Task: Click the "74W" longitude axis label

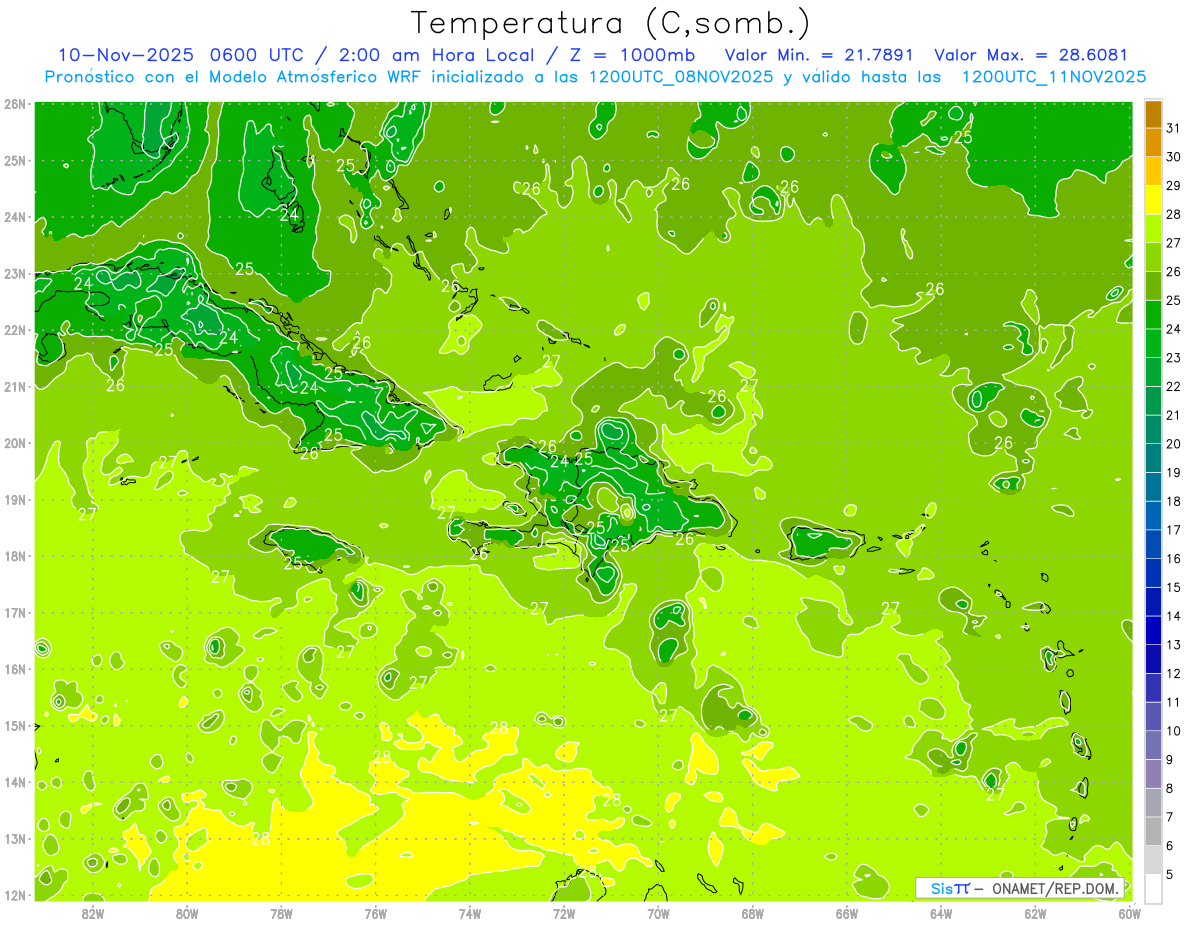Action: [469, 914]
